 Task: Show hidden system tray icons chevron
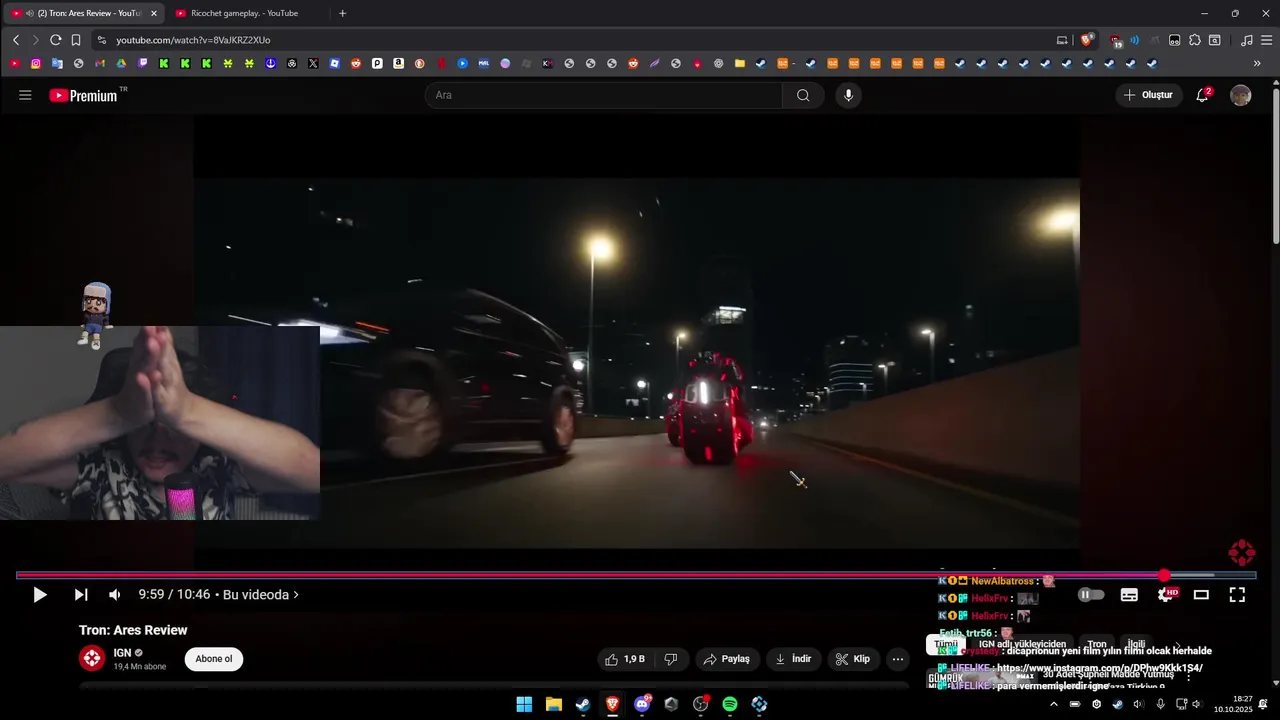coord(1053,704)
